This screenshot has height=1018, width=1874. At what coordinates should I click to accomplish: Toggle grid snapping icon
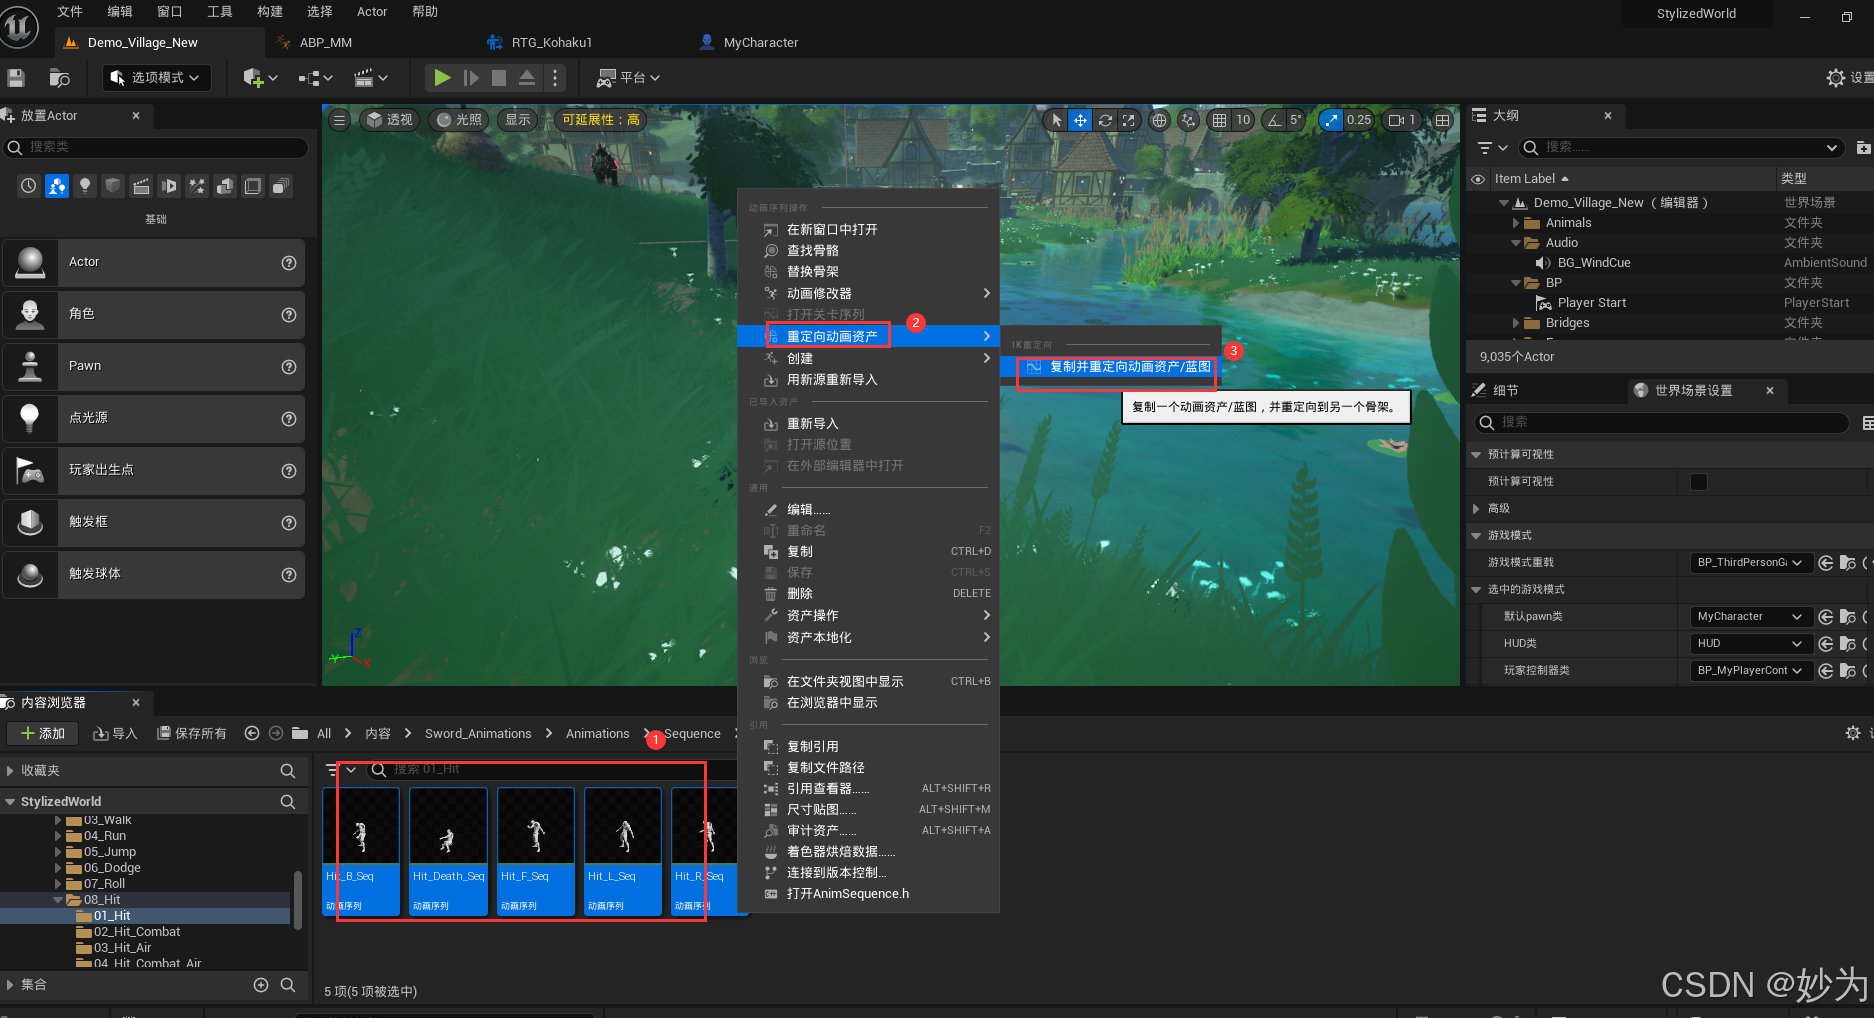(1219, 120)
